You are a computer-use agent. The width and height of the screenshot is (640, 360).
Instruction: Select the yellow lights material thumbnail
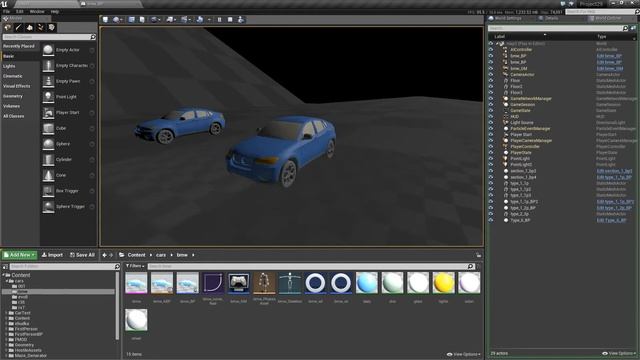pyautogui.click(x=443, y=283)
